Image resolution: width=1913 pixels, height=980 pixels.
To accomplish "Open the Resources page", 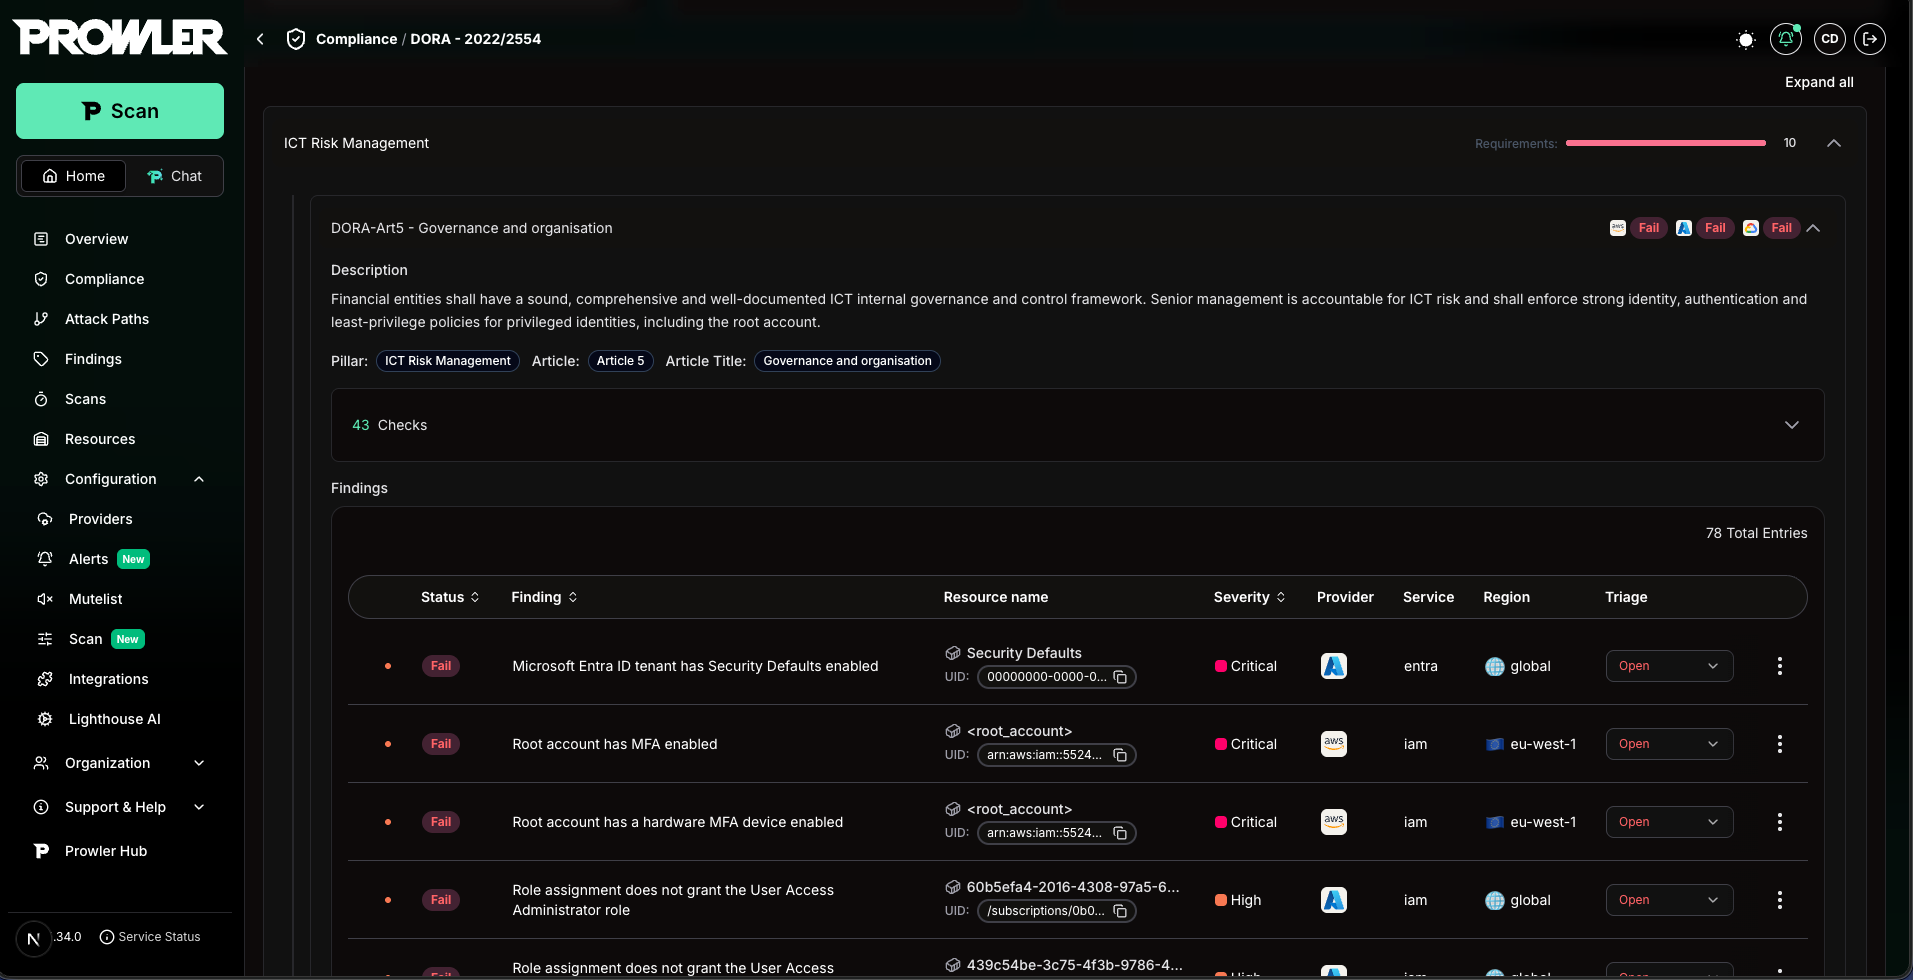I will click(x=100, y=439).
